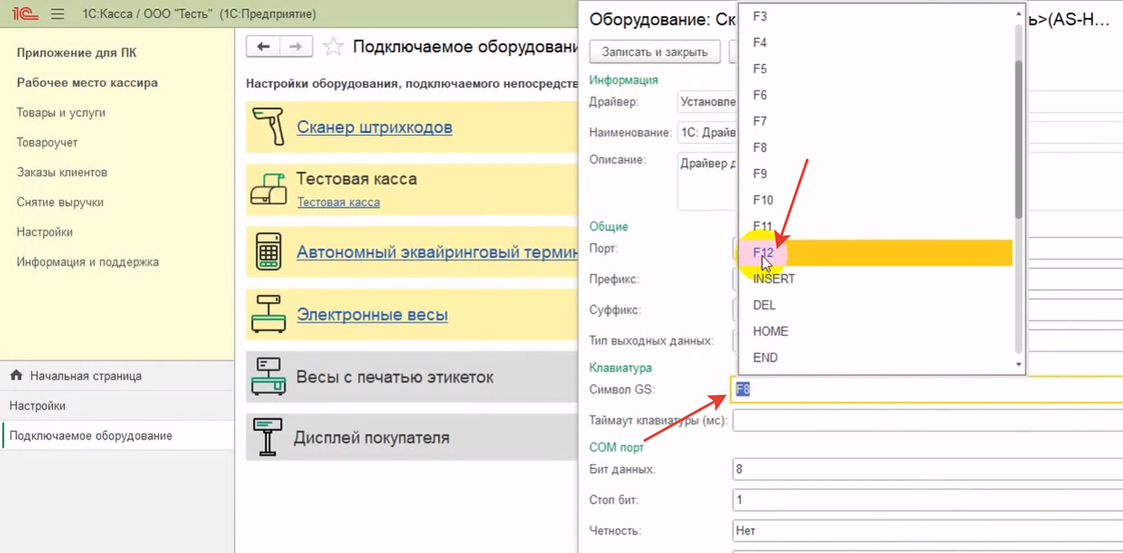This screenshot has height=553, width=1123.
Task: Choose F4 in the dropdown list
Action: (x=877, y=43)
